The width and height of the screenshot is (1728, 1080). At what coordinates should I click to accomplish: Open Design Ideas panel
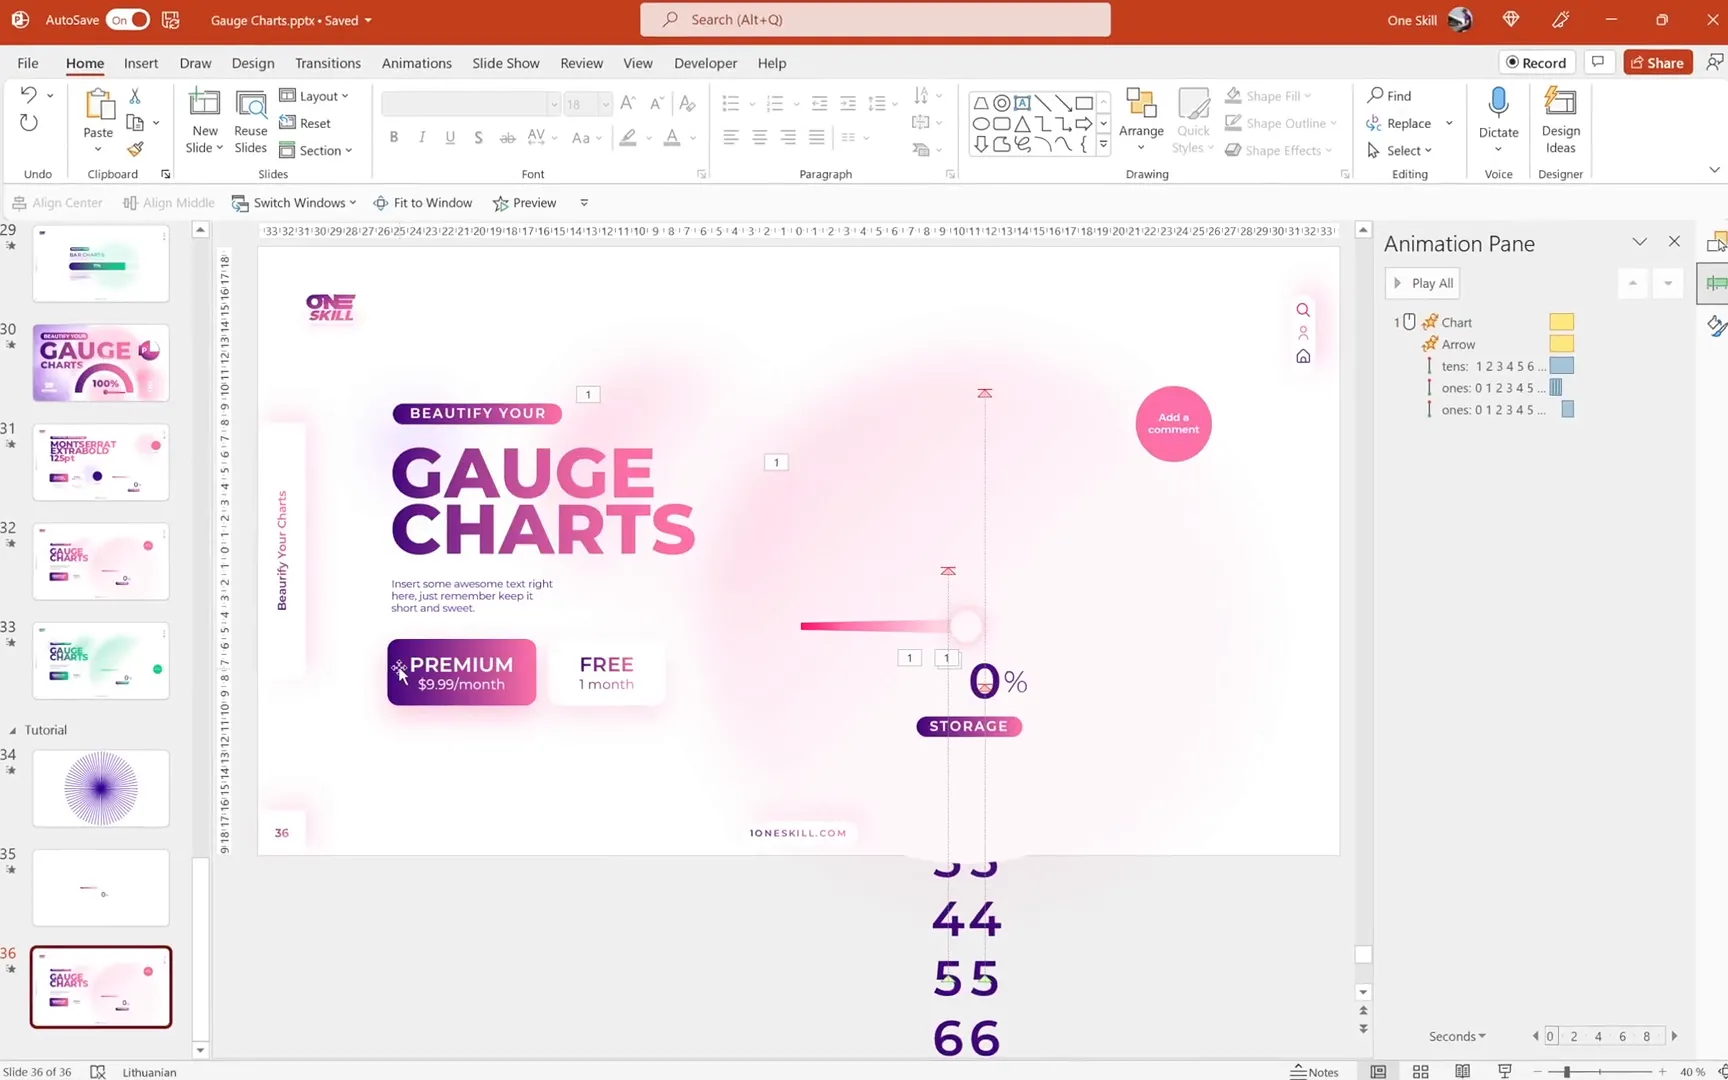point(1559,120)
